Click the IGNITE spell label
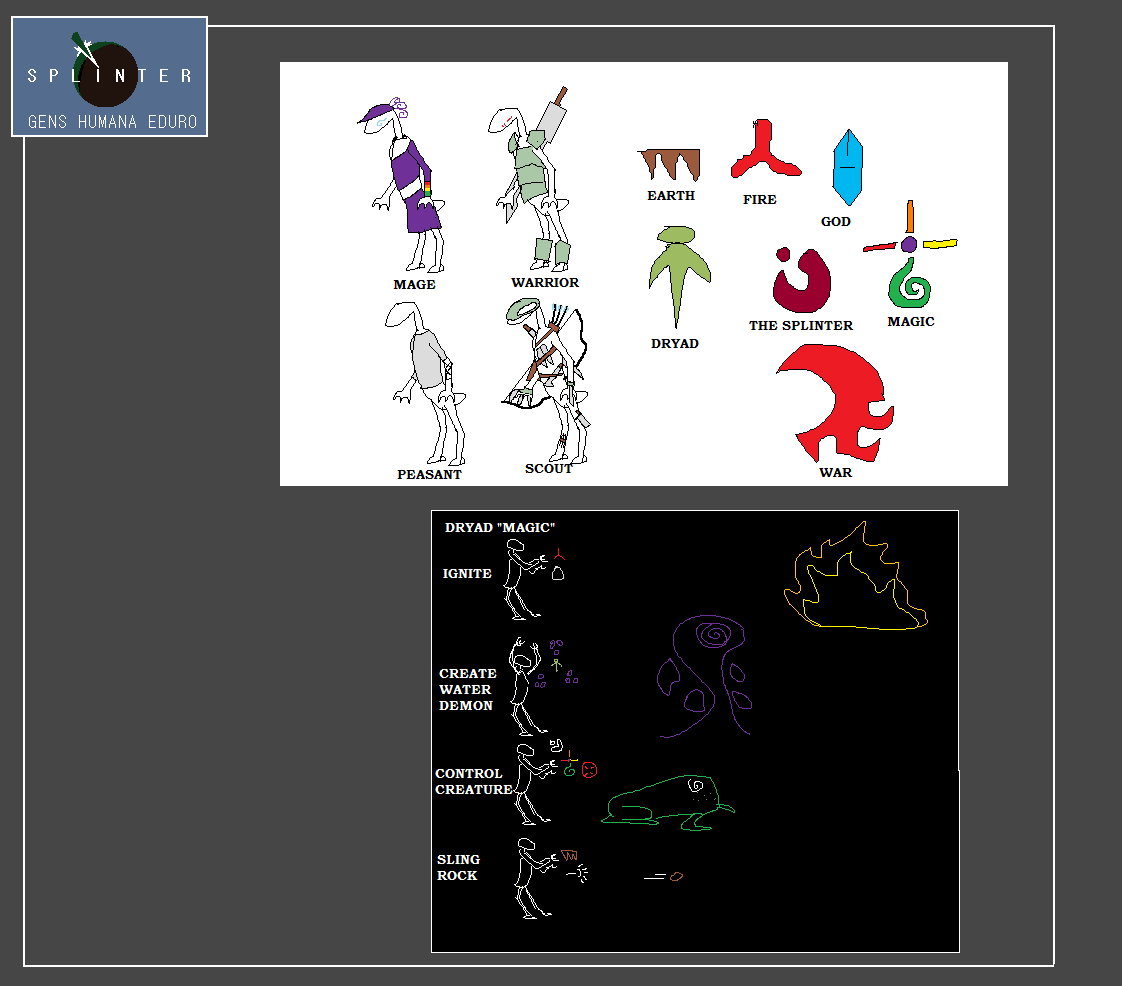Image resolution: width=1122 pixels, height=986 pixels. click(x=467, y=574)
